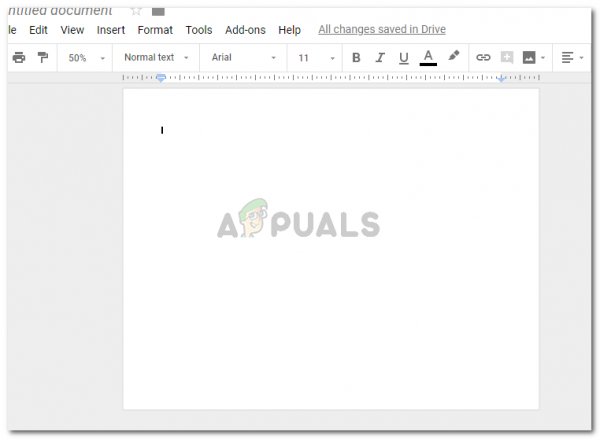Open the View menu
This screenshot has height=439, width=600.
coord(72,30)
